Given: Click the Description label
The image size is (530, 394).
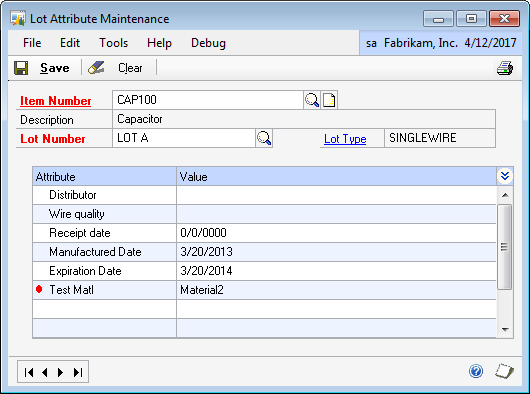Looking at the screenshot, I should 47,120.
